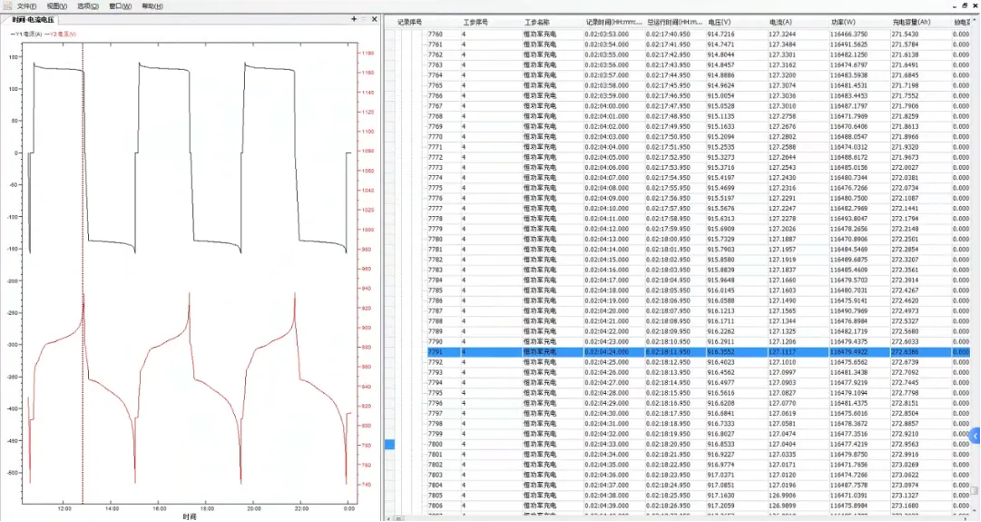Open the 文件(F) menu
Screen dimensions: 981x522
pos(26,6)
